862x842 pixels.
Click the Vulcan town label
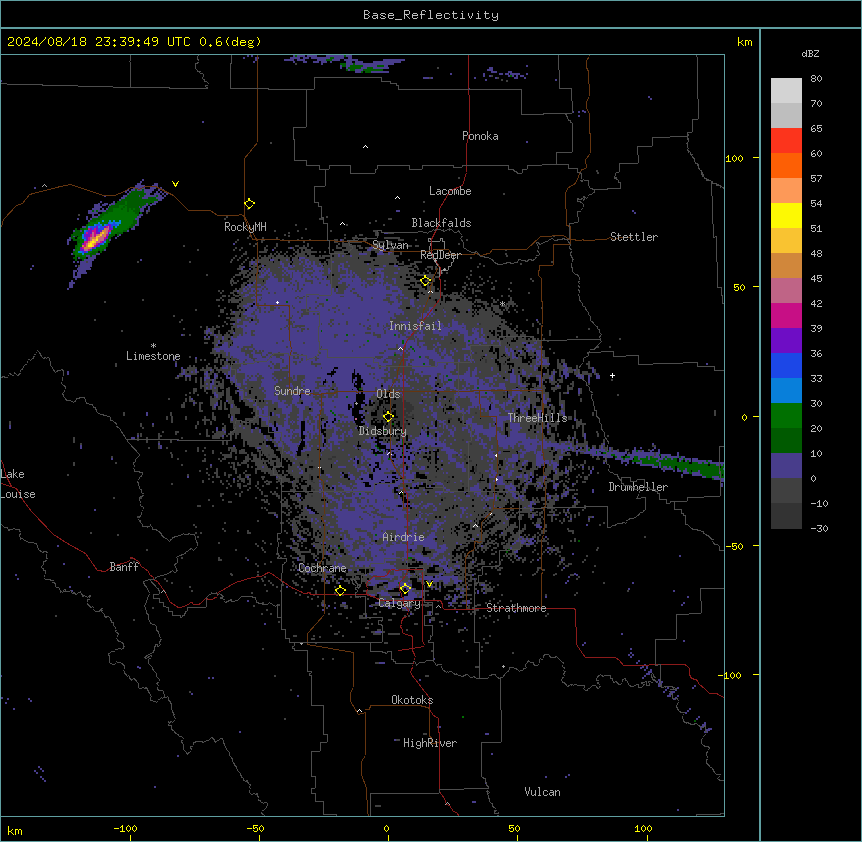point(542,792)
